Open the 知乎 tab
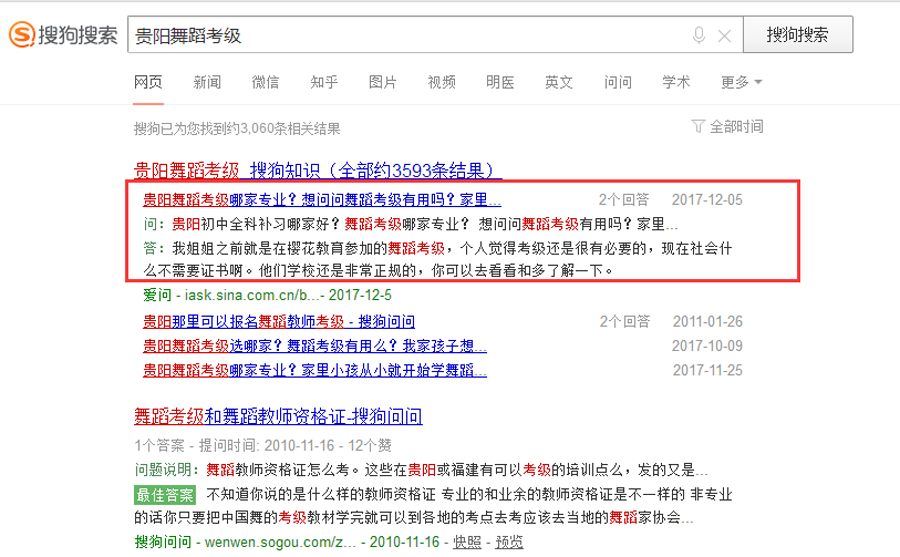The width and height of the screenshot is (900, 557). pos(324,82)
